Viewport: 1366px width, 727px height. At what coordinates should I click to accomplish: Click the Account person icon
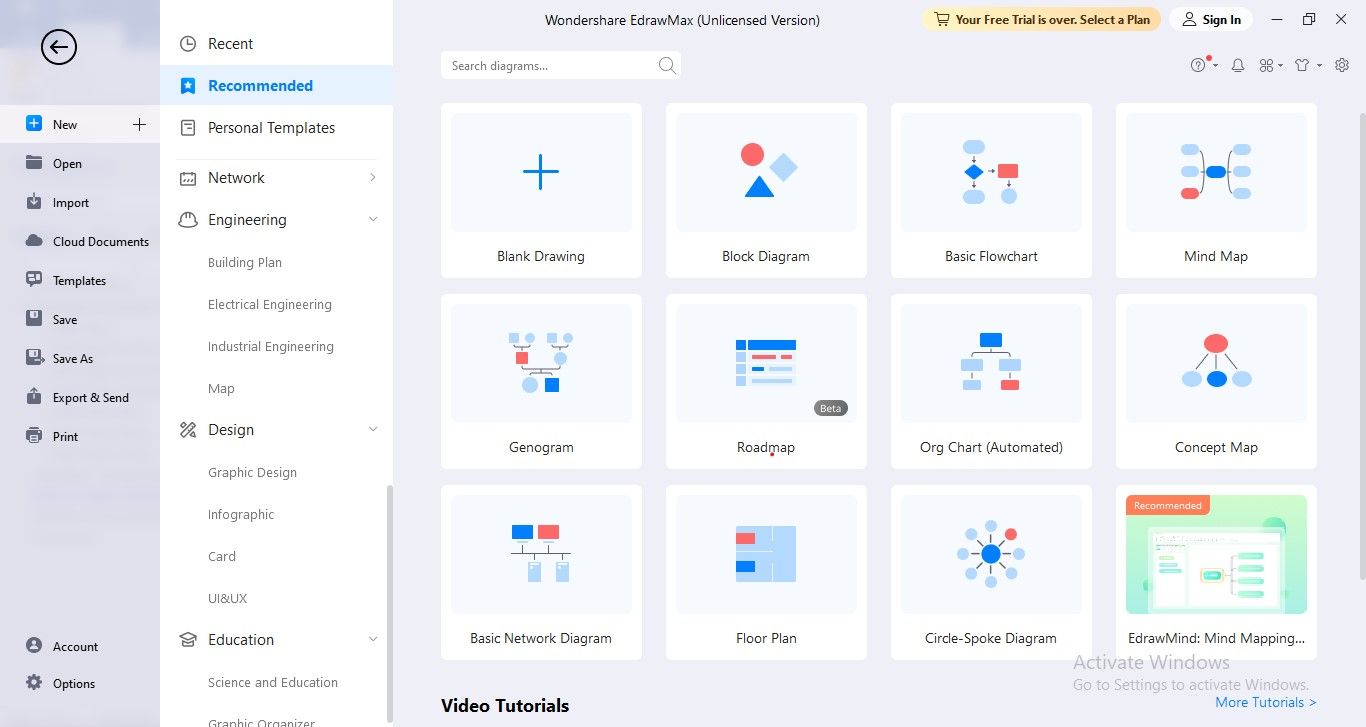pos(34,646)
